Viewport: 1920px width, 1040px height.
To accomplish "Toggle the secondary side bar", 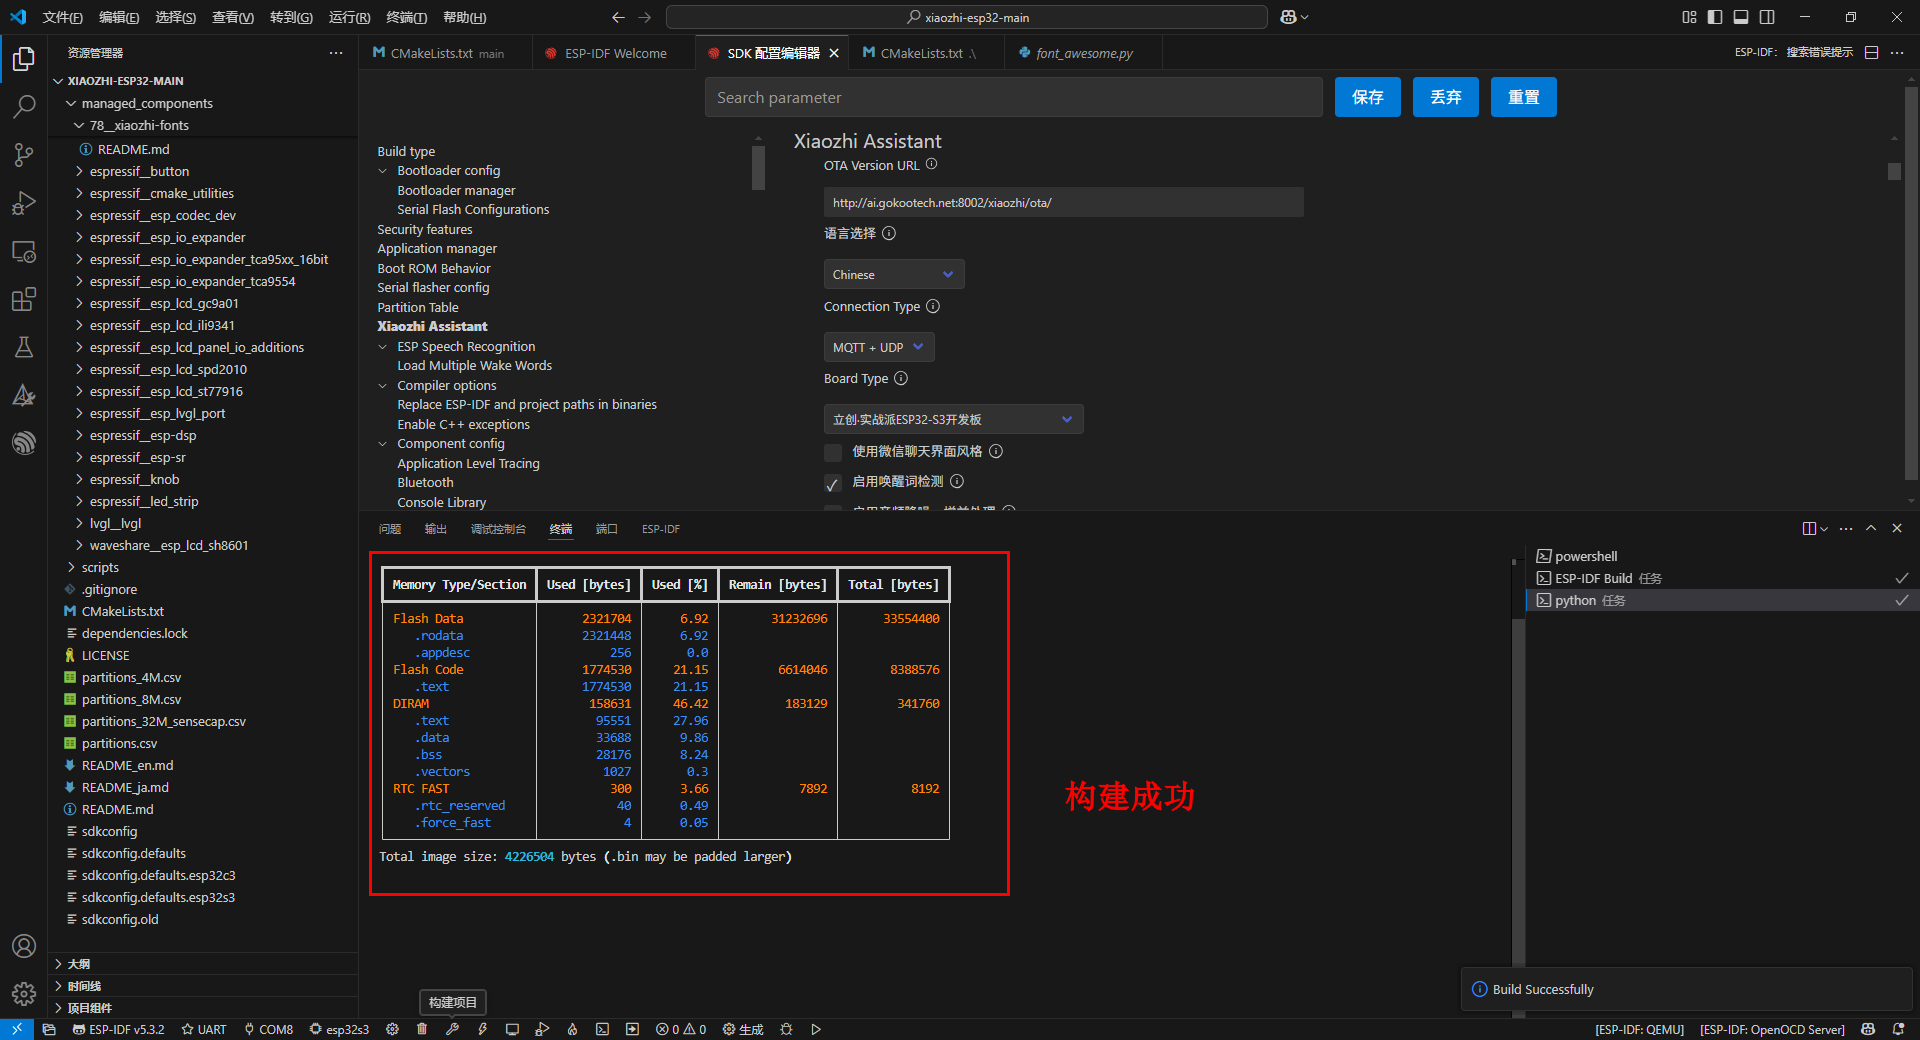I will pyautogui.click(x=1767, y=17).
